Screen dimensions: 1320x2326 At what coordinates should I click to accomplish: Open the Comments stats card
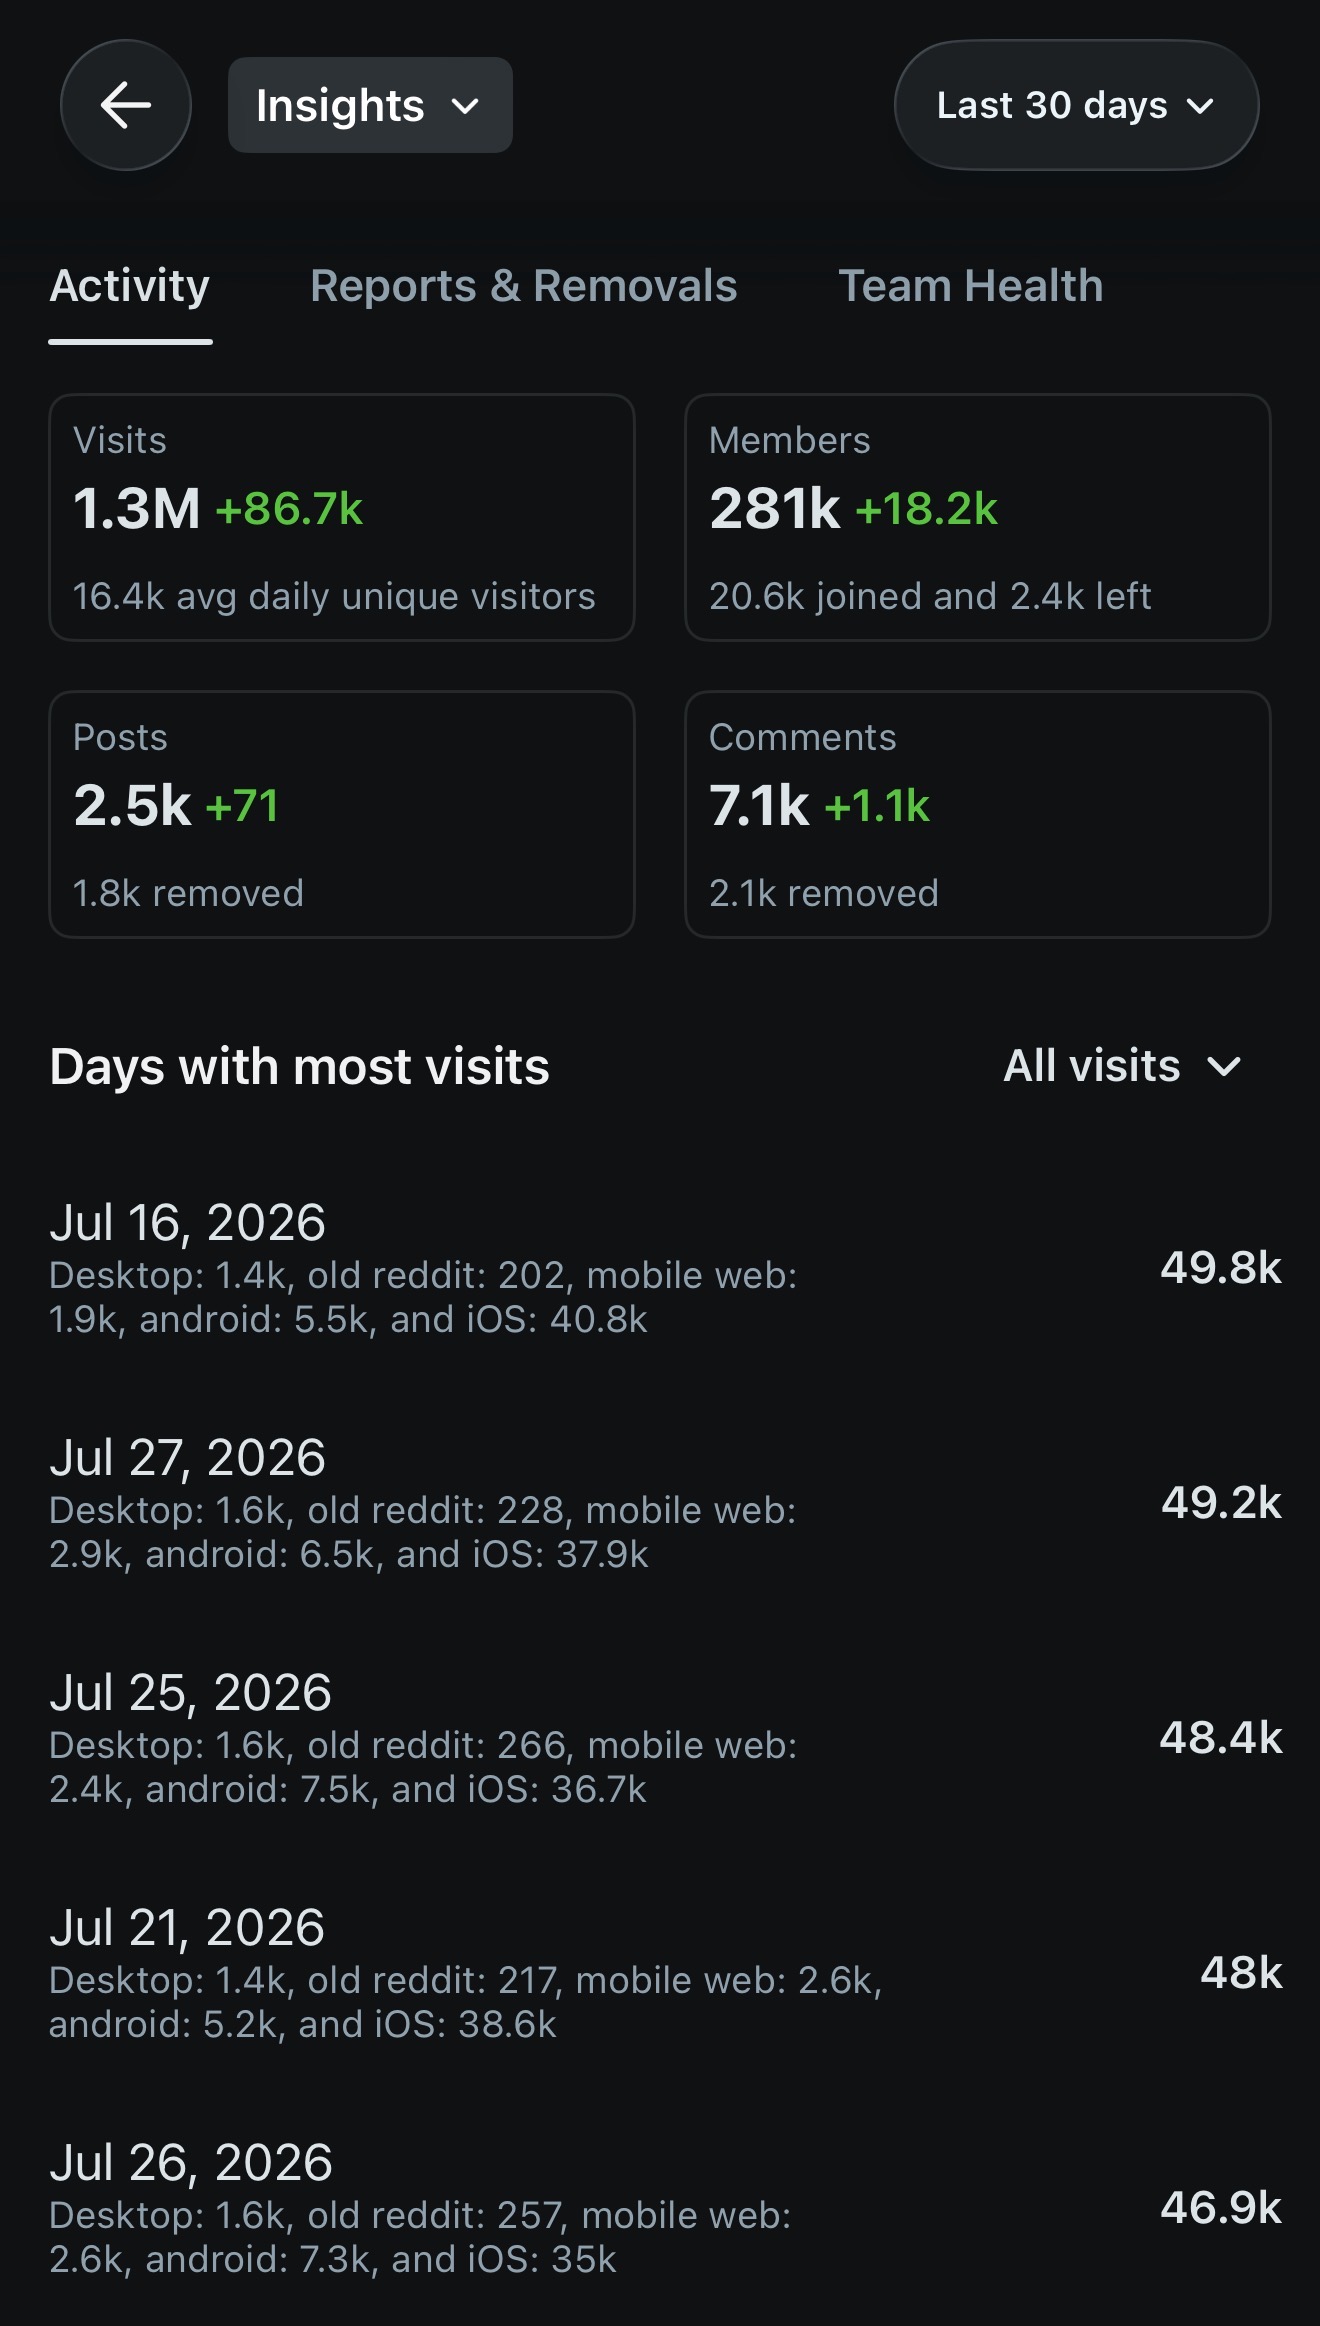[978, 814]
